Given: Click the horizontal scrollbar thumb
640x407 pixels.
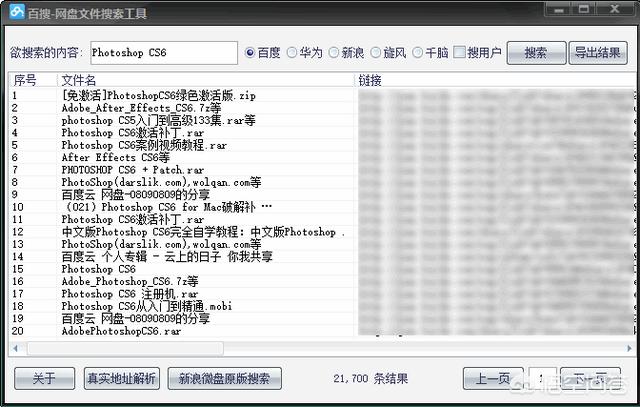Looking at the screenshot, I should (x=125, y=348).
